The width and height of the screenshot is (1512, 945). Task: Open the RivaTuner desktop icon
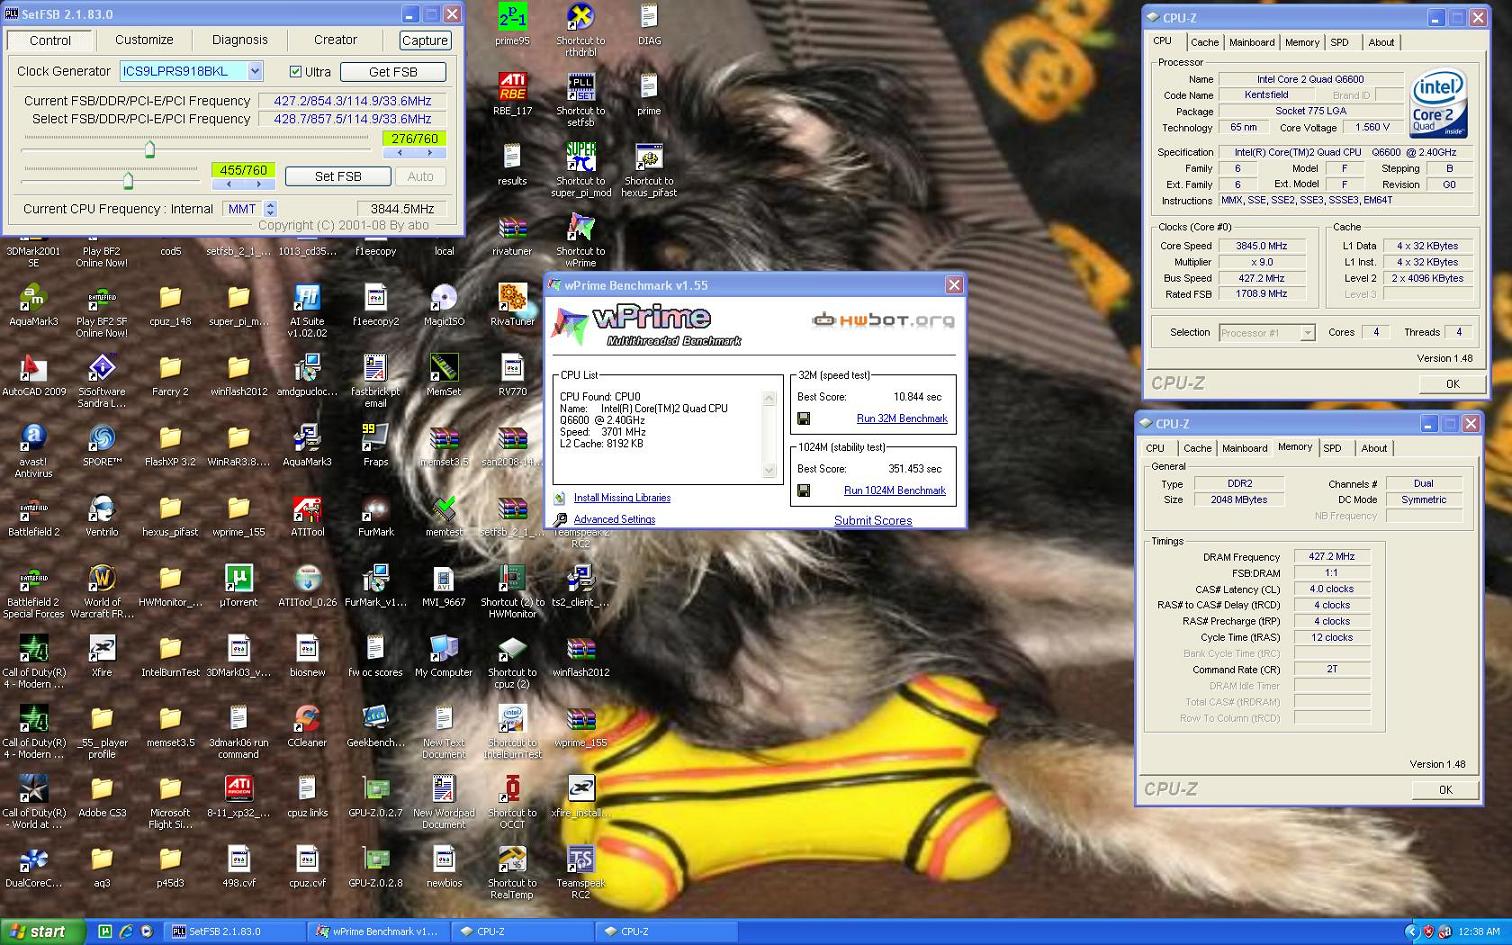(512, 304)
